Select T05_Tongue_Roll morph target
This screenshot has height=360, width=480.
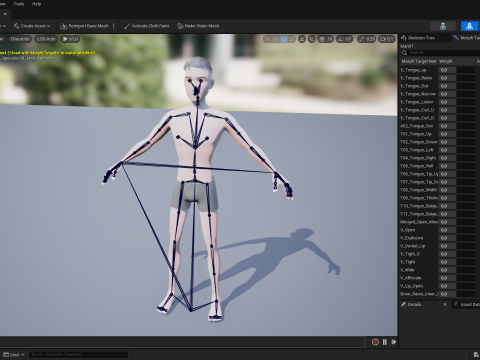pyautogui.click(x=417, y=166)
